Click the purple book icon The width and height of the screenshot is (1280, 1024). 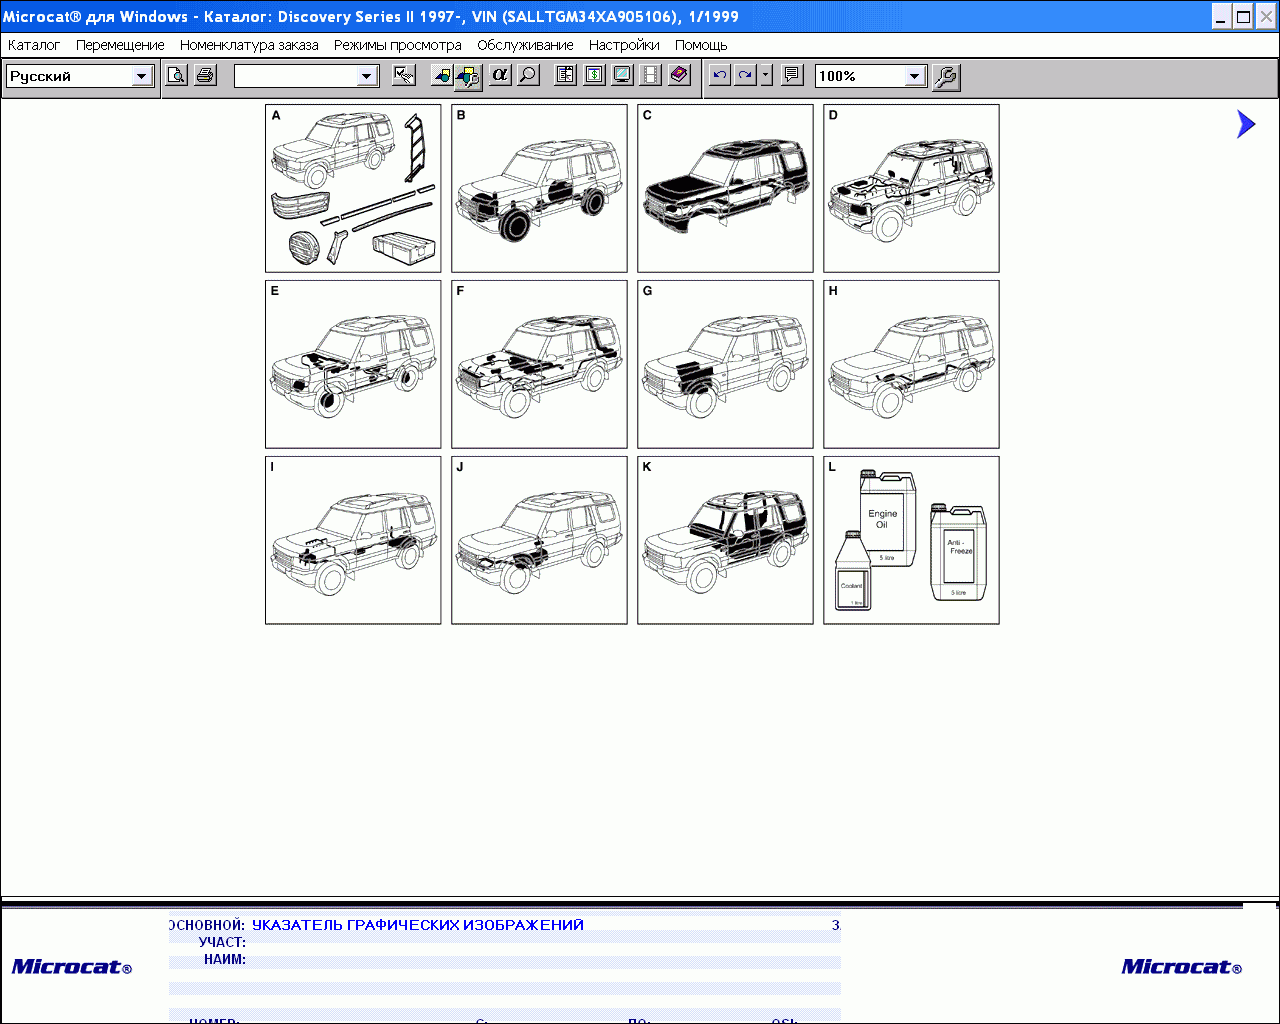coord(679,76)
